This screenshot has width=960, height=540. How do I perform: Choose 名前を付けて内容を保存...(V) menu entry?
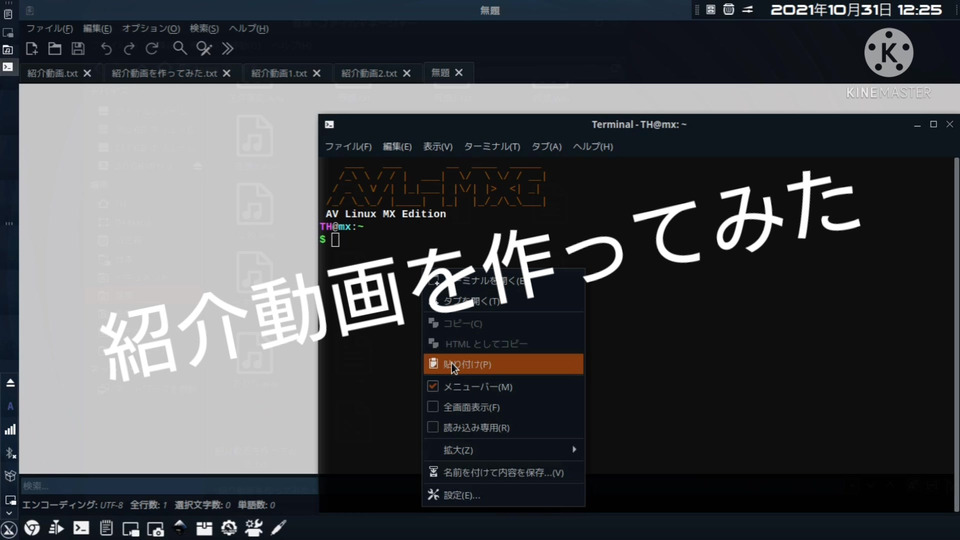[503, 472]
